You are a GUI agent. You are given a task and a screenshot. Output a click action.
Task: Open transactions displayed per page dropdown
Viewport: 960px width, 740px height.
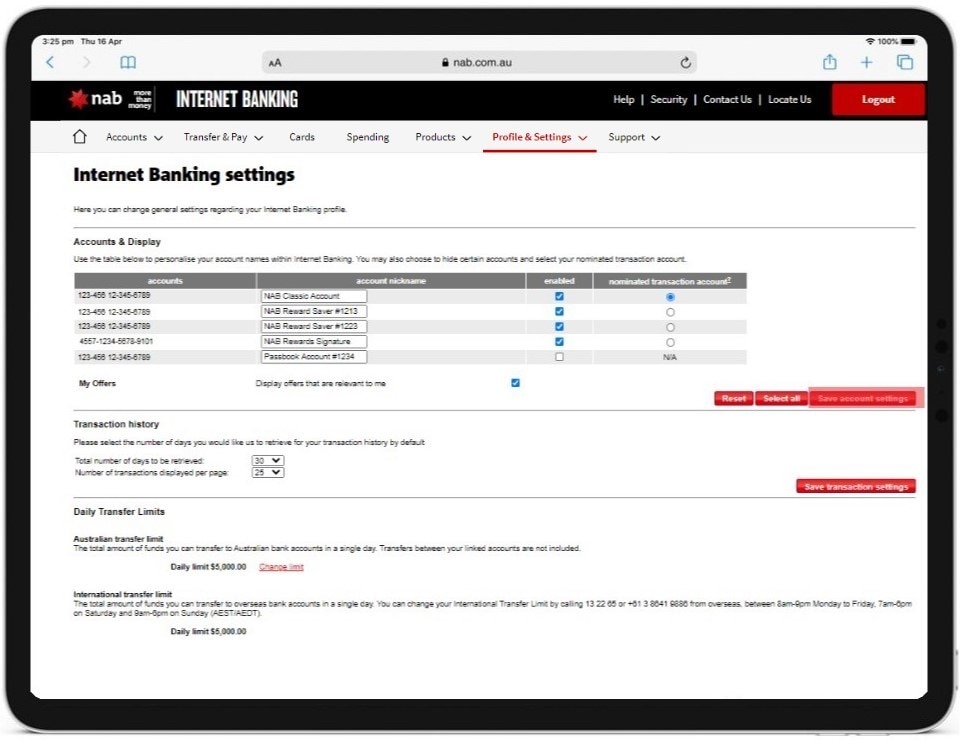tap(268, 473)
